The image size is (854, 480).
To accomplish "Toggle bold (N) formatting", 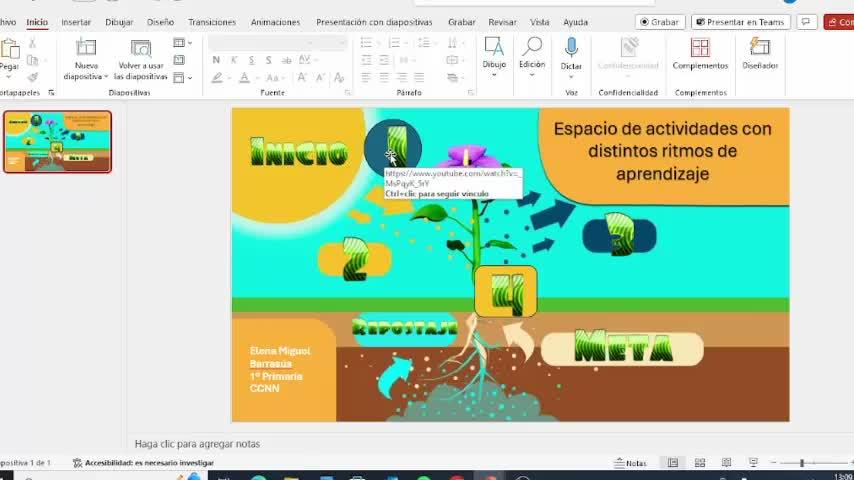I will (x=216, y=60).
